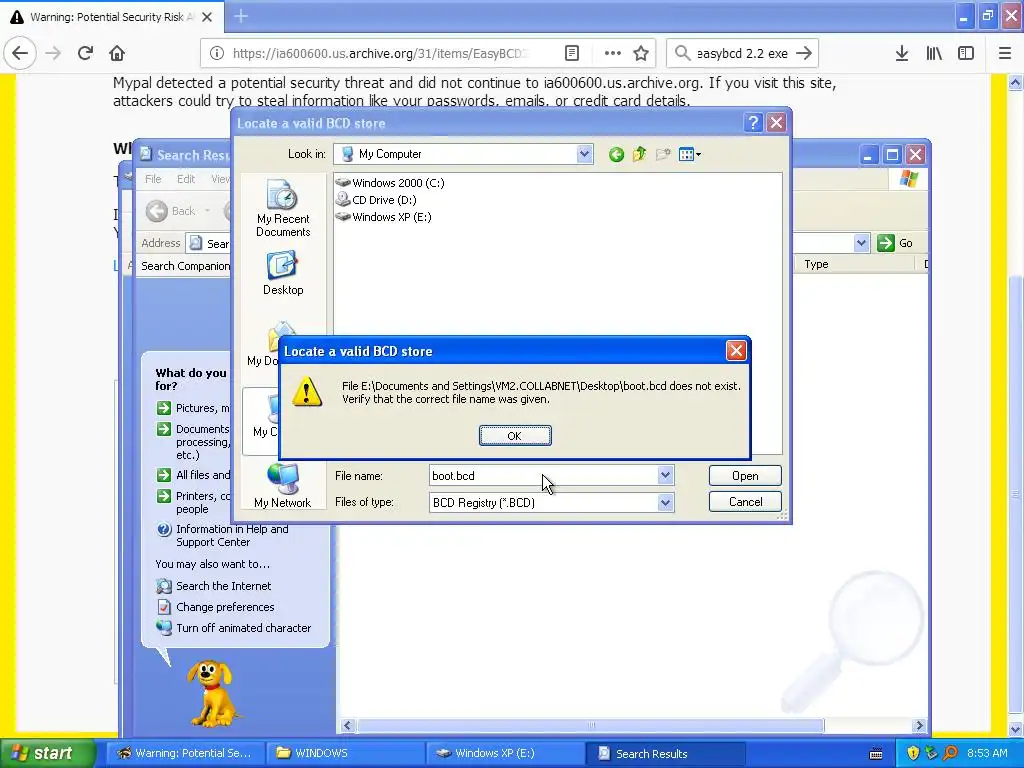Click OK in the BCD store error dialog
Screen dimensions: 1024x768
pos(515,436)
